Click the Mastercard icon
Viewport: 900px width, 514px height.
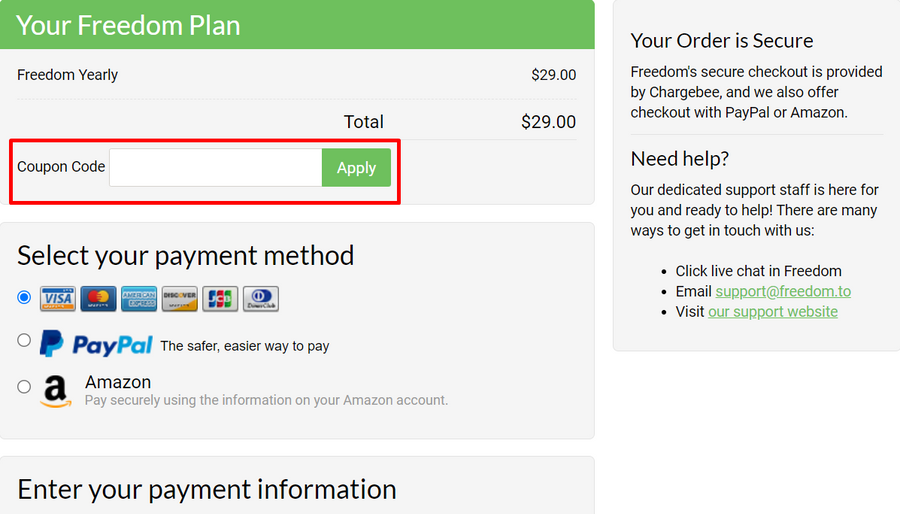point(99,298)
